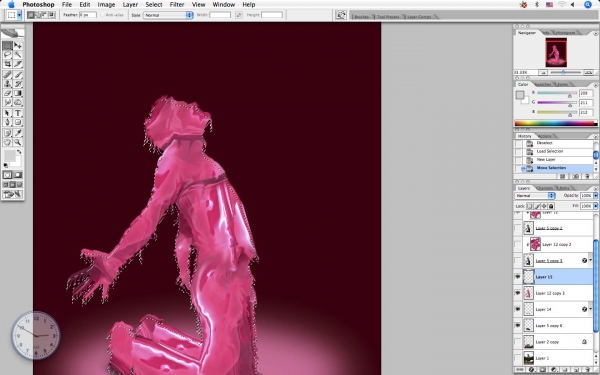600x375 pixels.
Task: Select the Slice tool
Action: coord(18,64)
